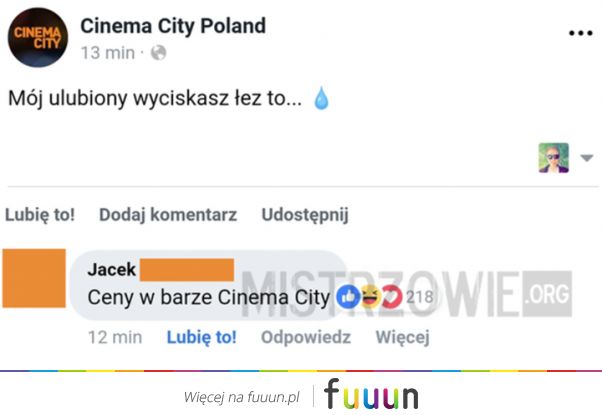Click "Dodaj komentarz" button

[168, 215]
